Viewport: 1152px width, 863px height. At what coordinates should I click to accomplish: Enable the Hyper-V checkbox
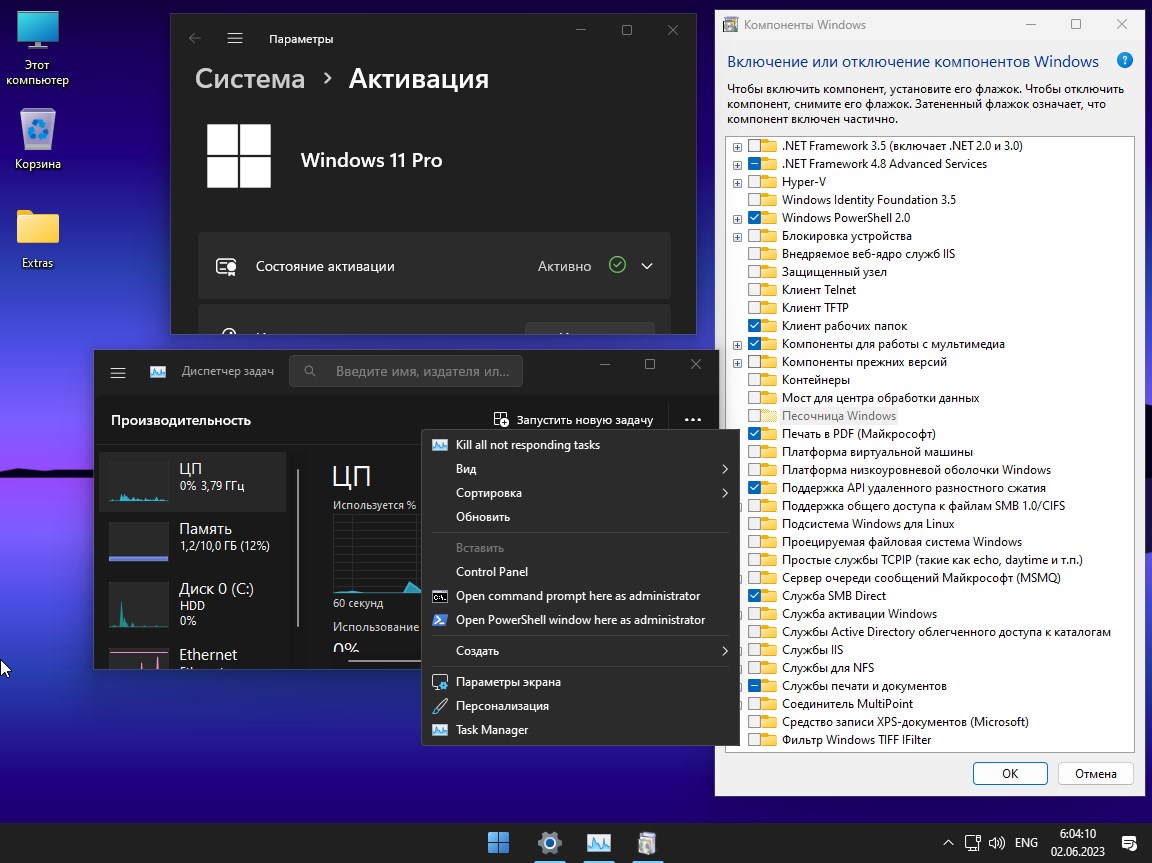755,182
